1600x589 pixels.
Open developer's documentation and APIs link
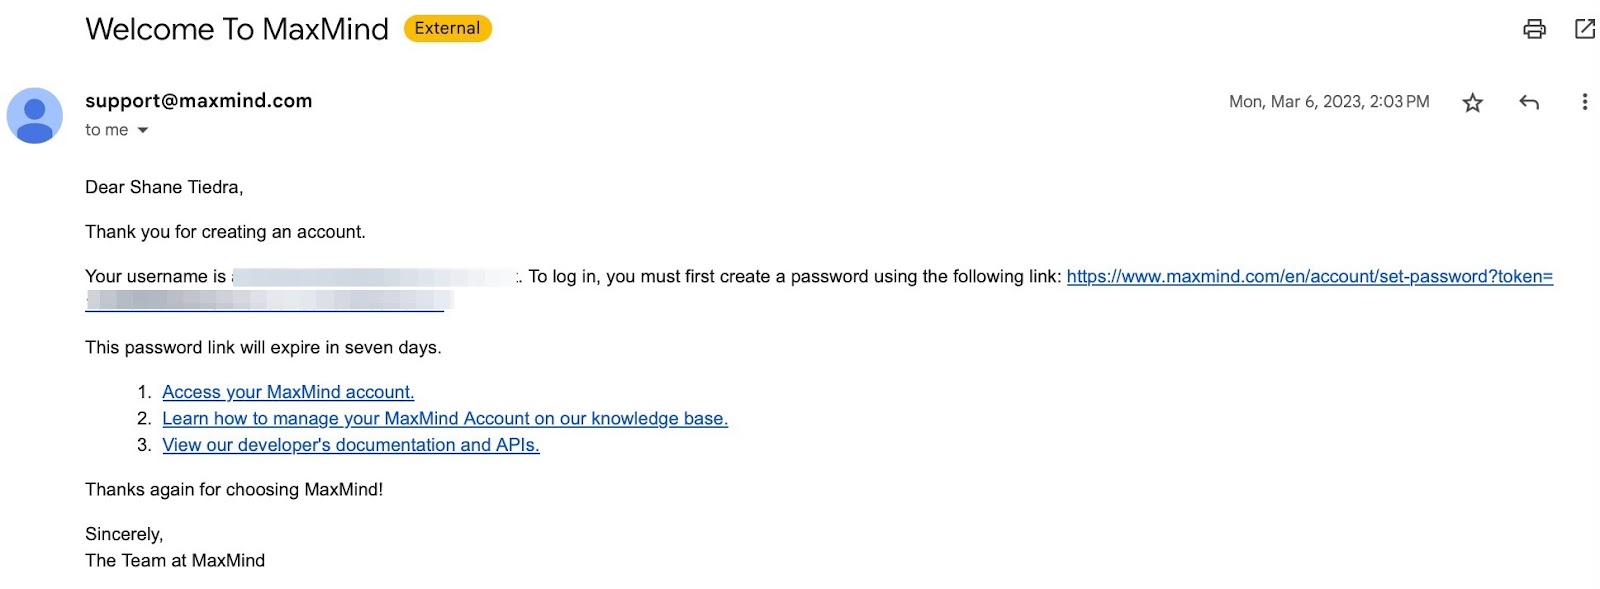coord(351,445)
